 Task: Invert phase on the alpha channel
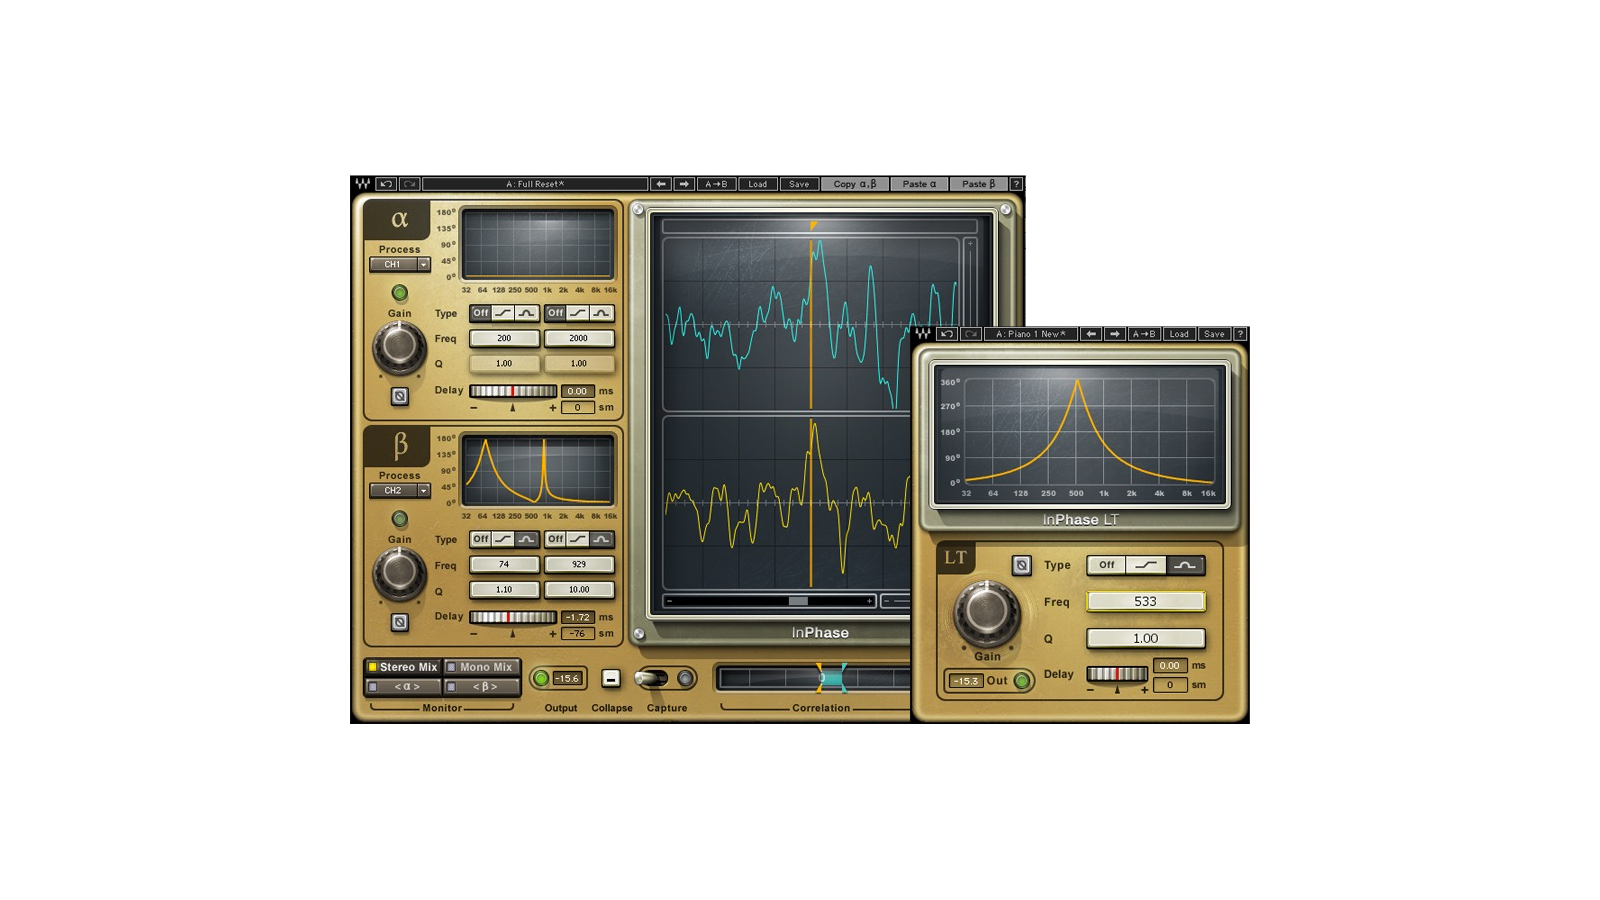point(399,396)
